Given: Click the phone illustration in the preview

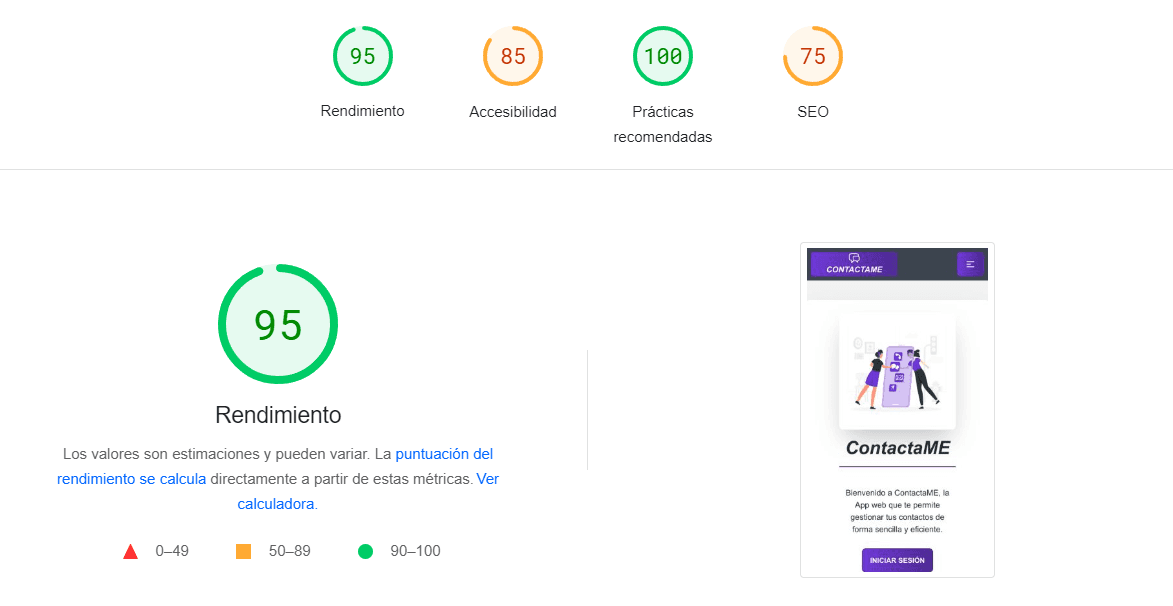Looking at the screenshot, I should pyautogui.click(x=897, y=371).
